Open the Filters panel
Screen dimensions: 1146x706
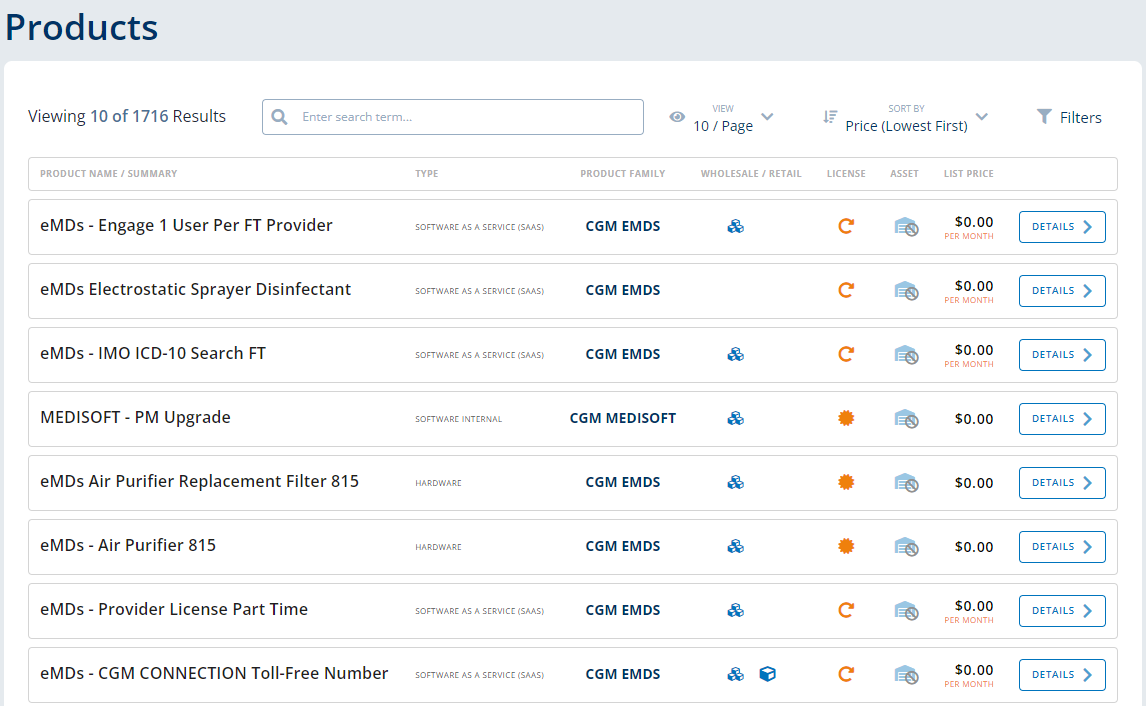click(x=1069, y=117)
